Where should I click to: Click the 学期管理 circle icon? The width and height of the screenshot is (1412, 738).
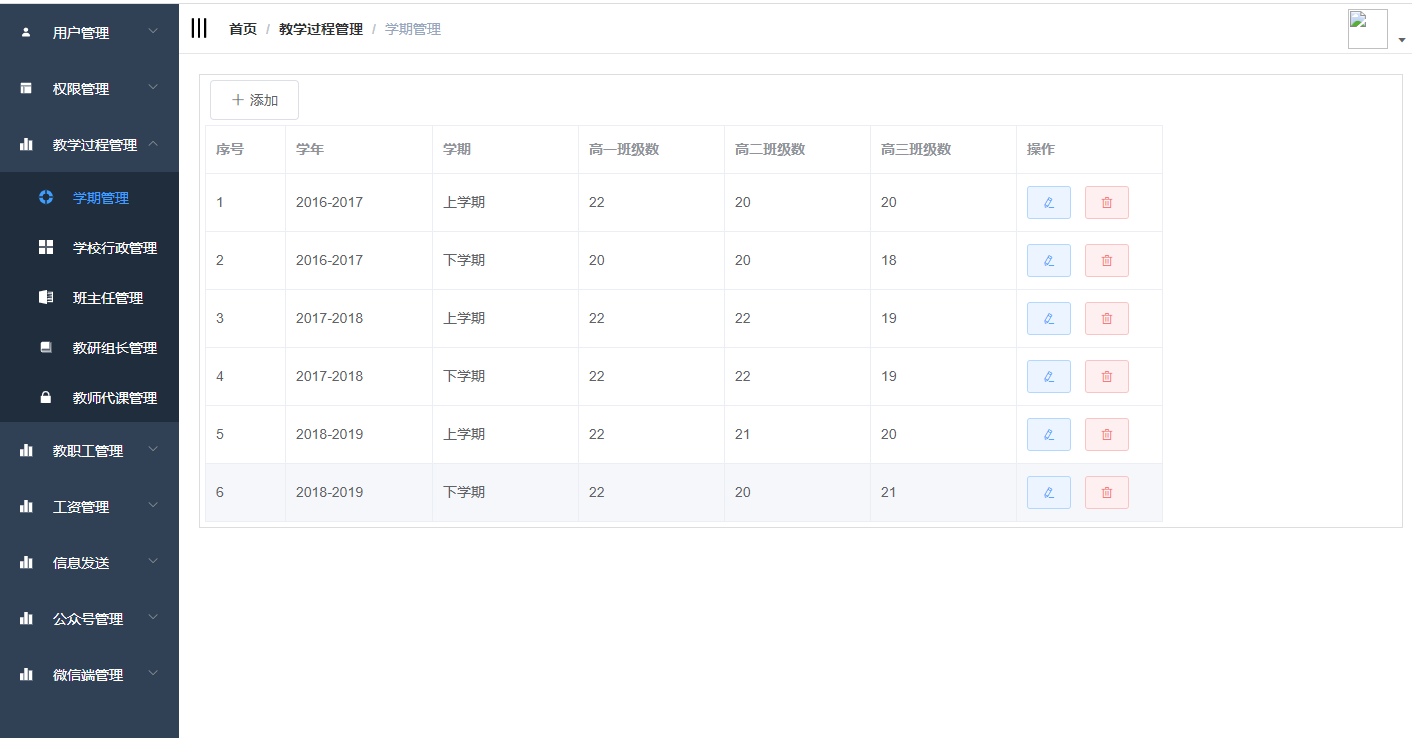46,197
